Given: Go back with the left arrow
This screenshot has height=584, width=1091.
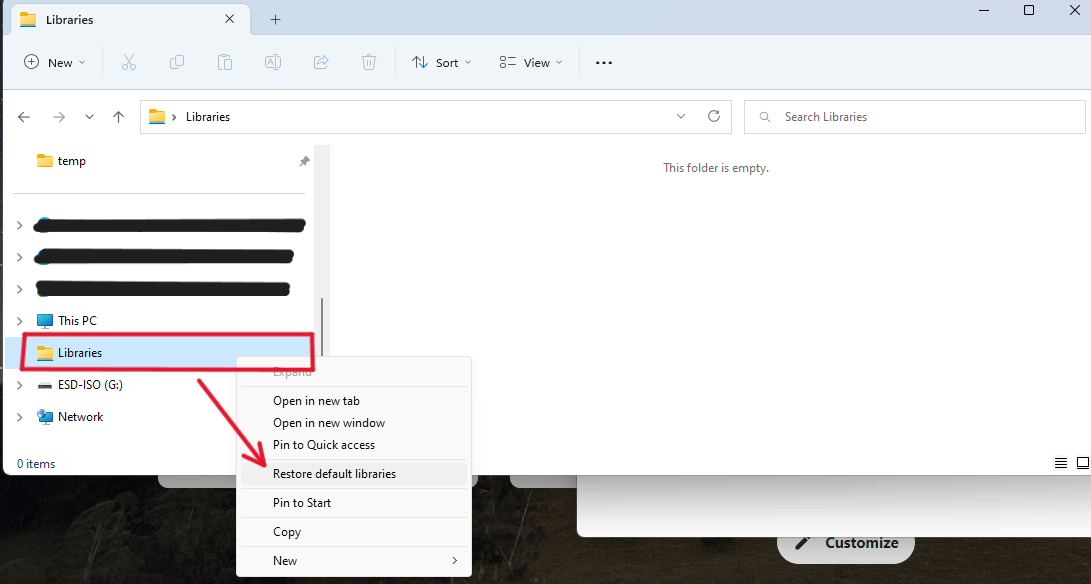Looking at the screenshot, I should coord(24,117).
